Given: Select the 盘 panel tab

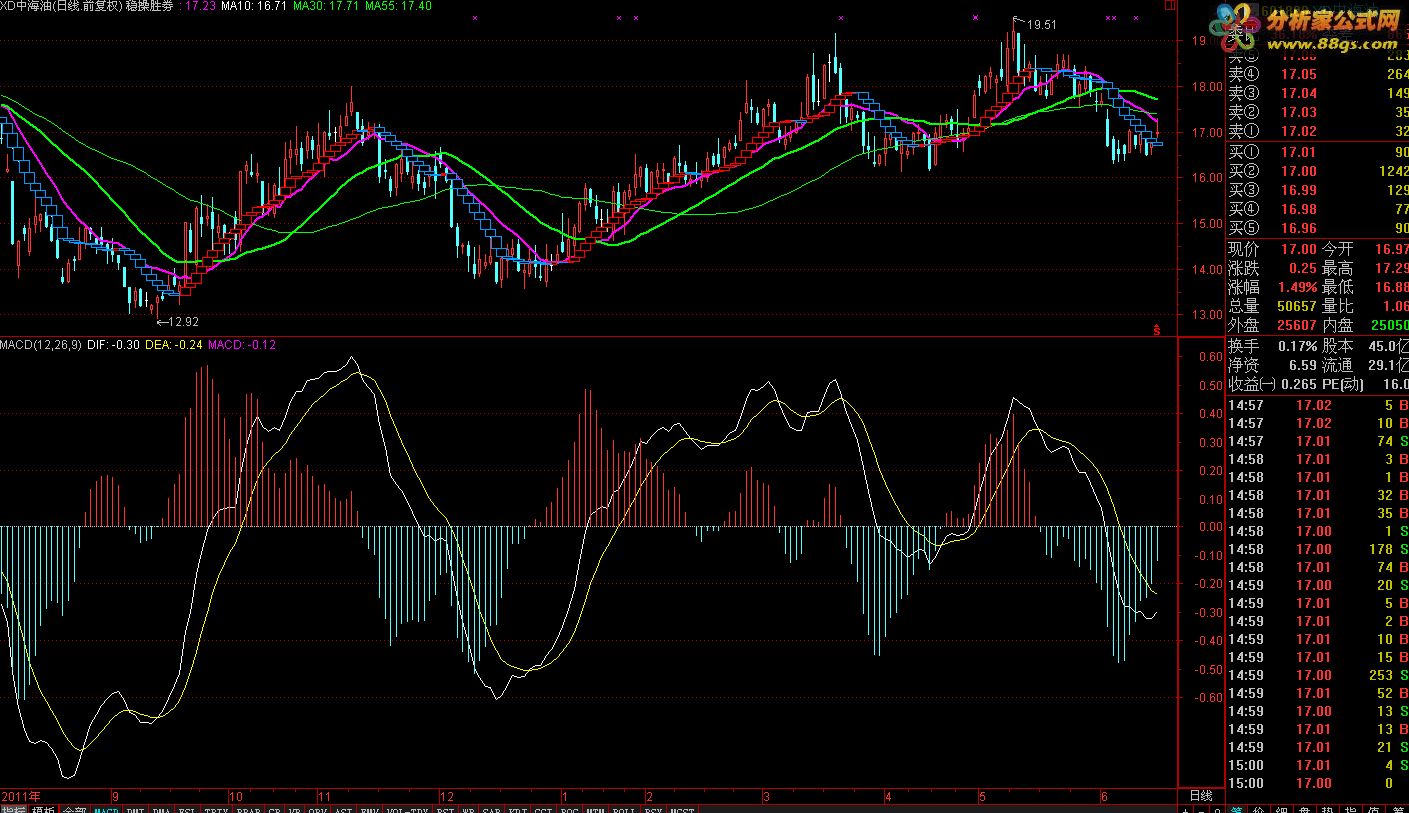Looking at the screenshot, I should point(1304,809).
